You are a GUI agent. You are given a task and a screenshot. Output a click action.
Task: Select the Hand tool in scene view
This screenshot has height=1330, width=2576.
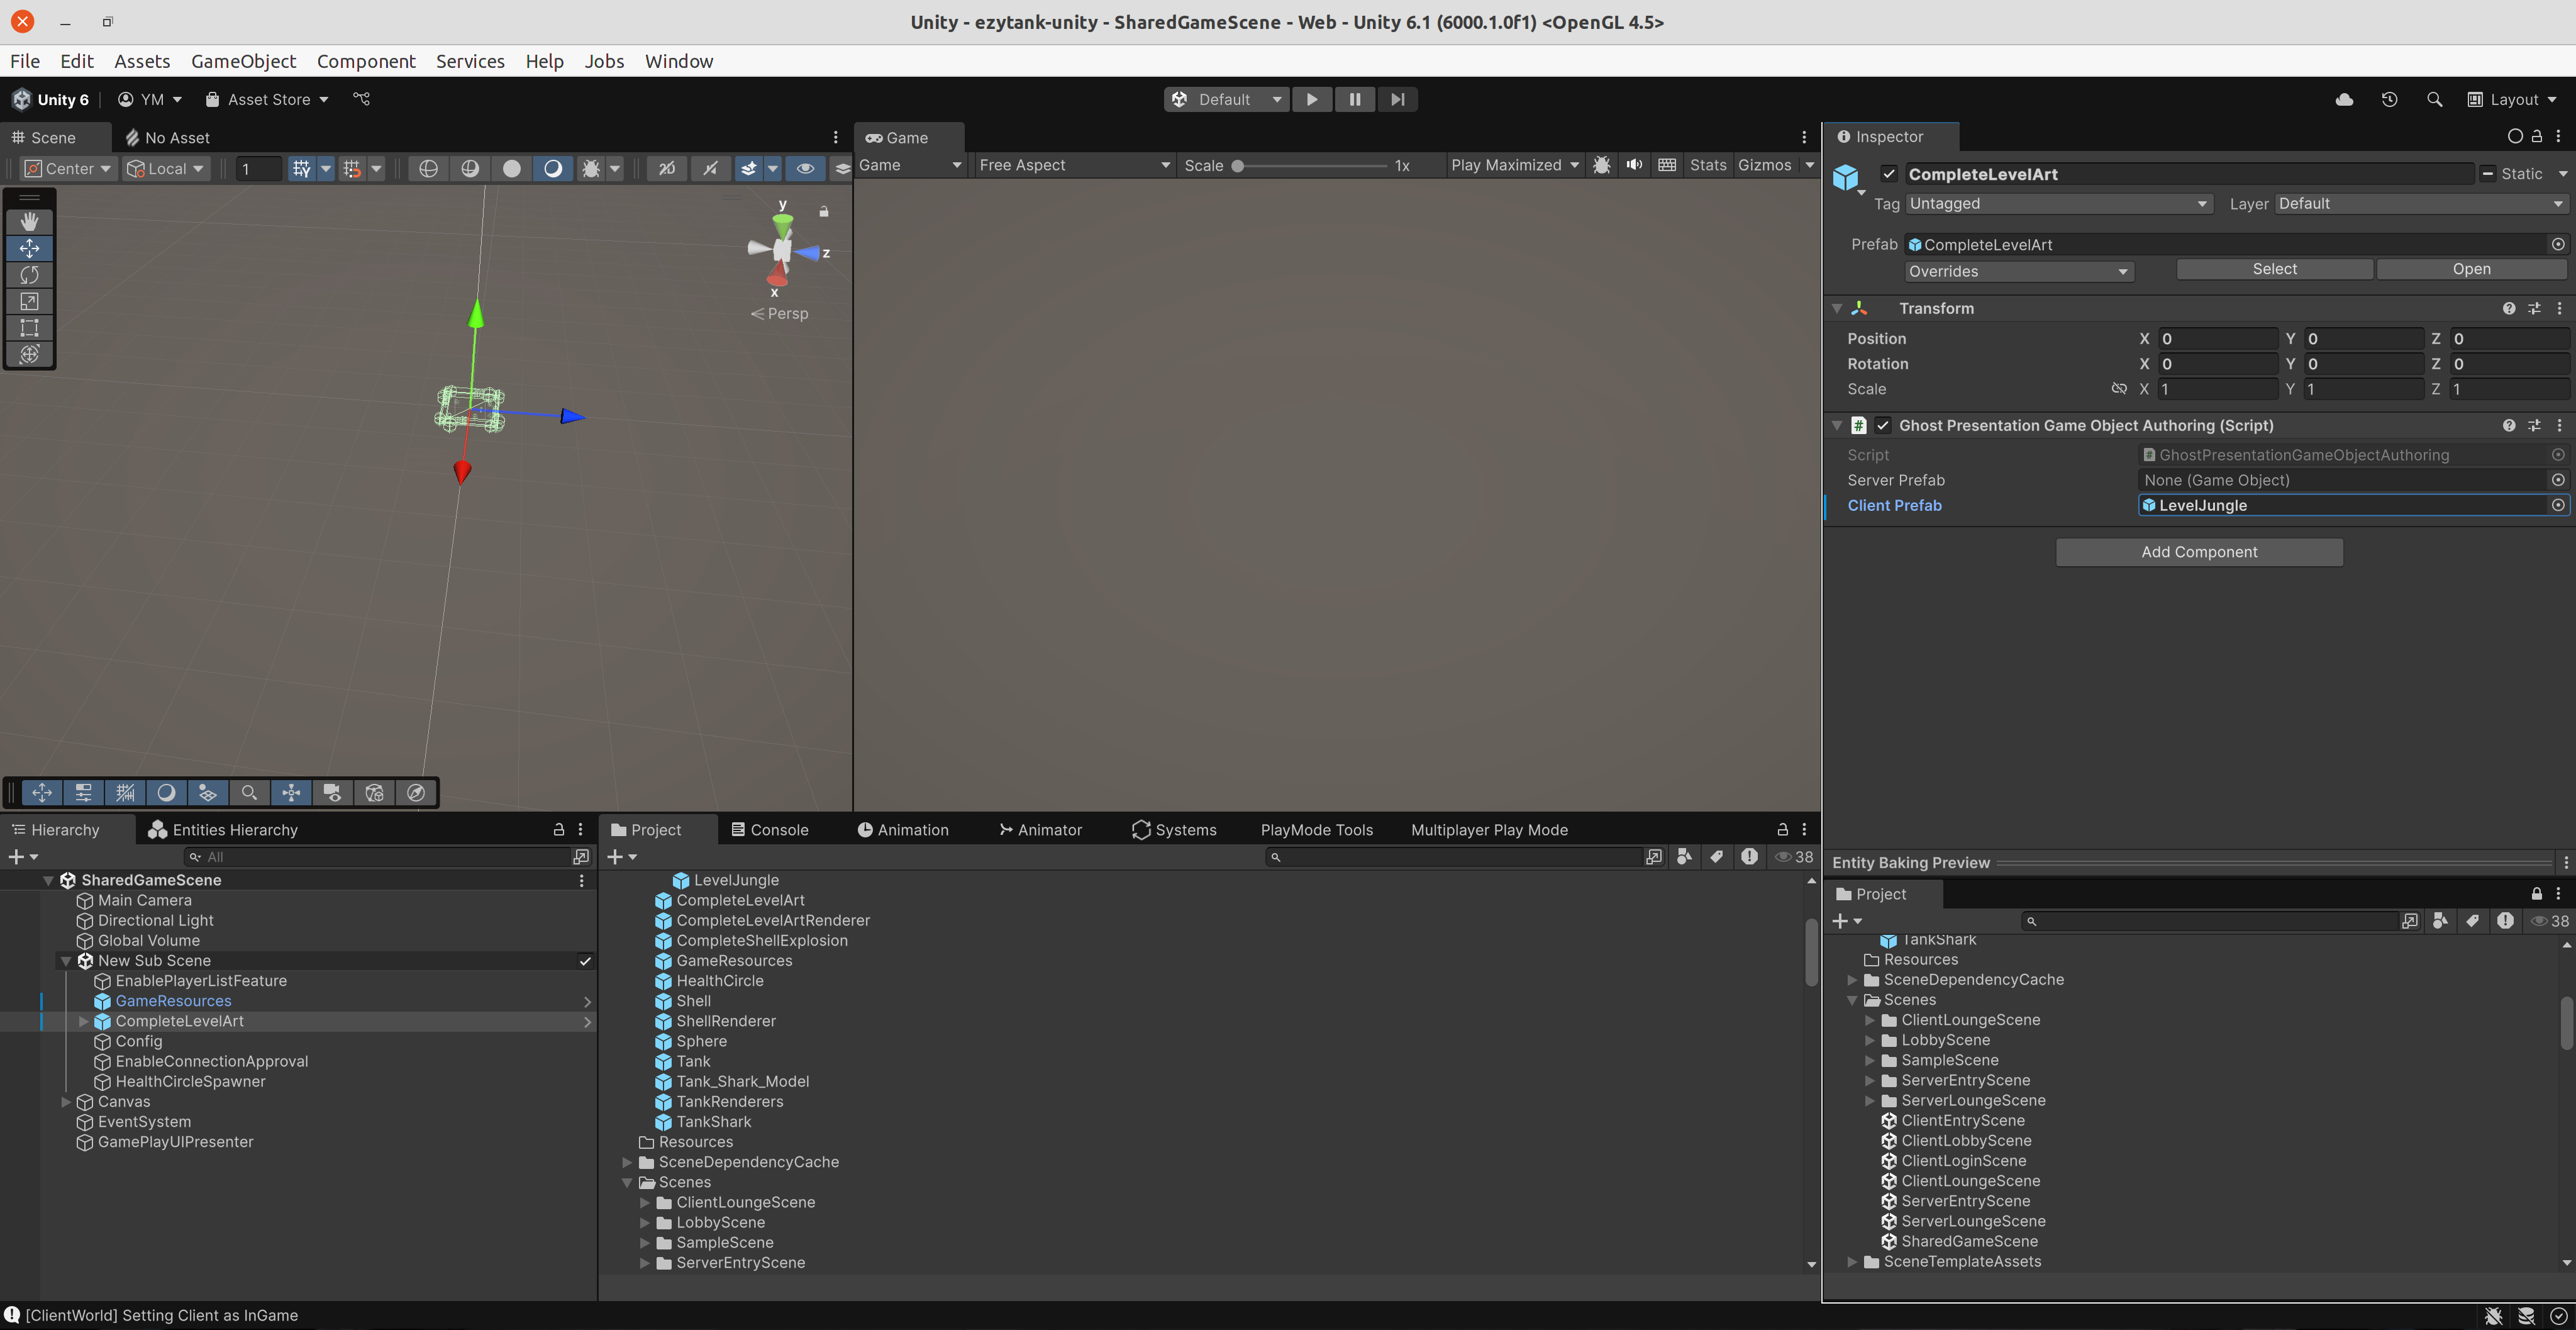[29, 221]
